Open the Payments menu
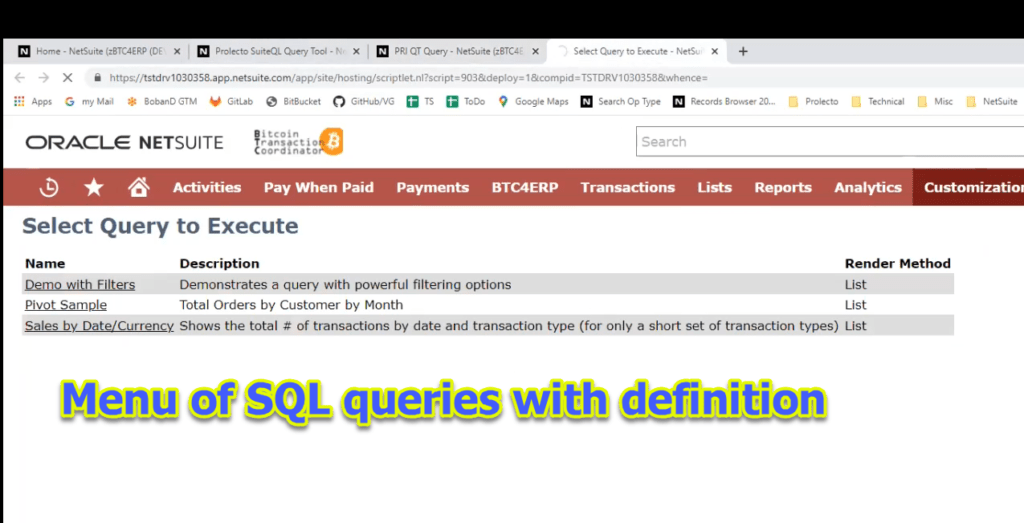 (x=432, y=187)
